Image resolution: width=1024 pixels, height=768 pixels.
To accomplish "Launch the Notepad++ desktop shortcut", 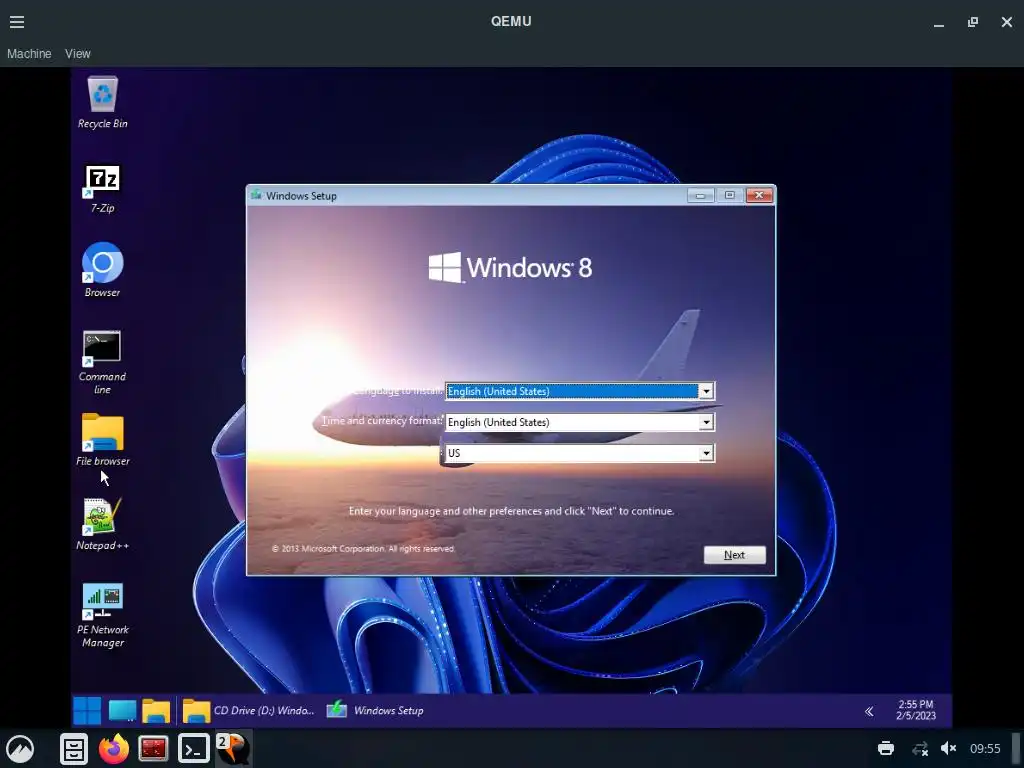I will (x=103, y=524).
